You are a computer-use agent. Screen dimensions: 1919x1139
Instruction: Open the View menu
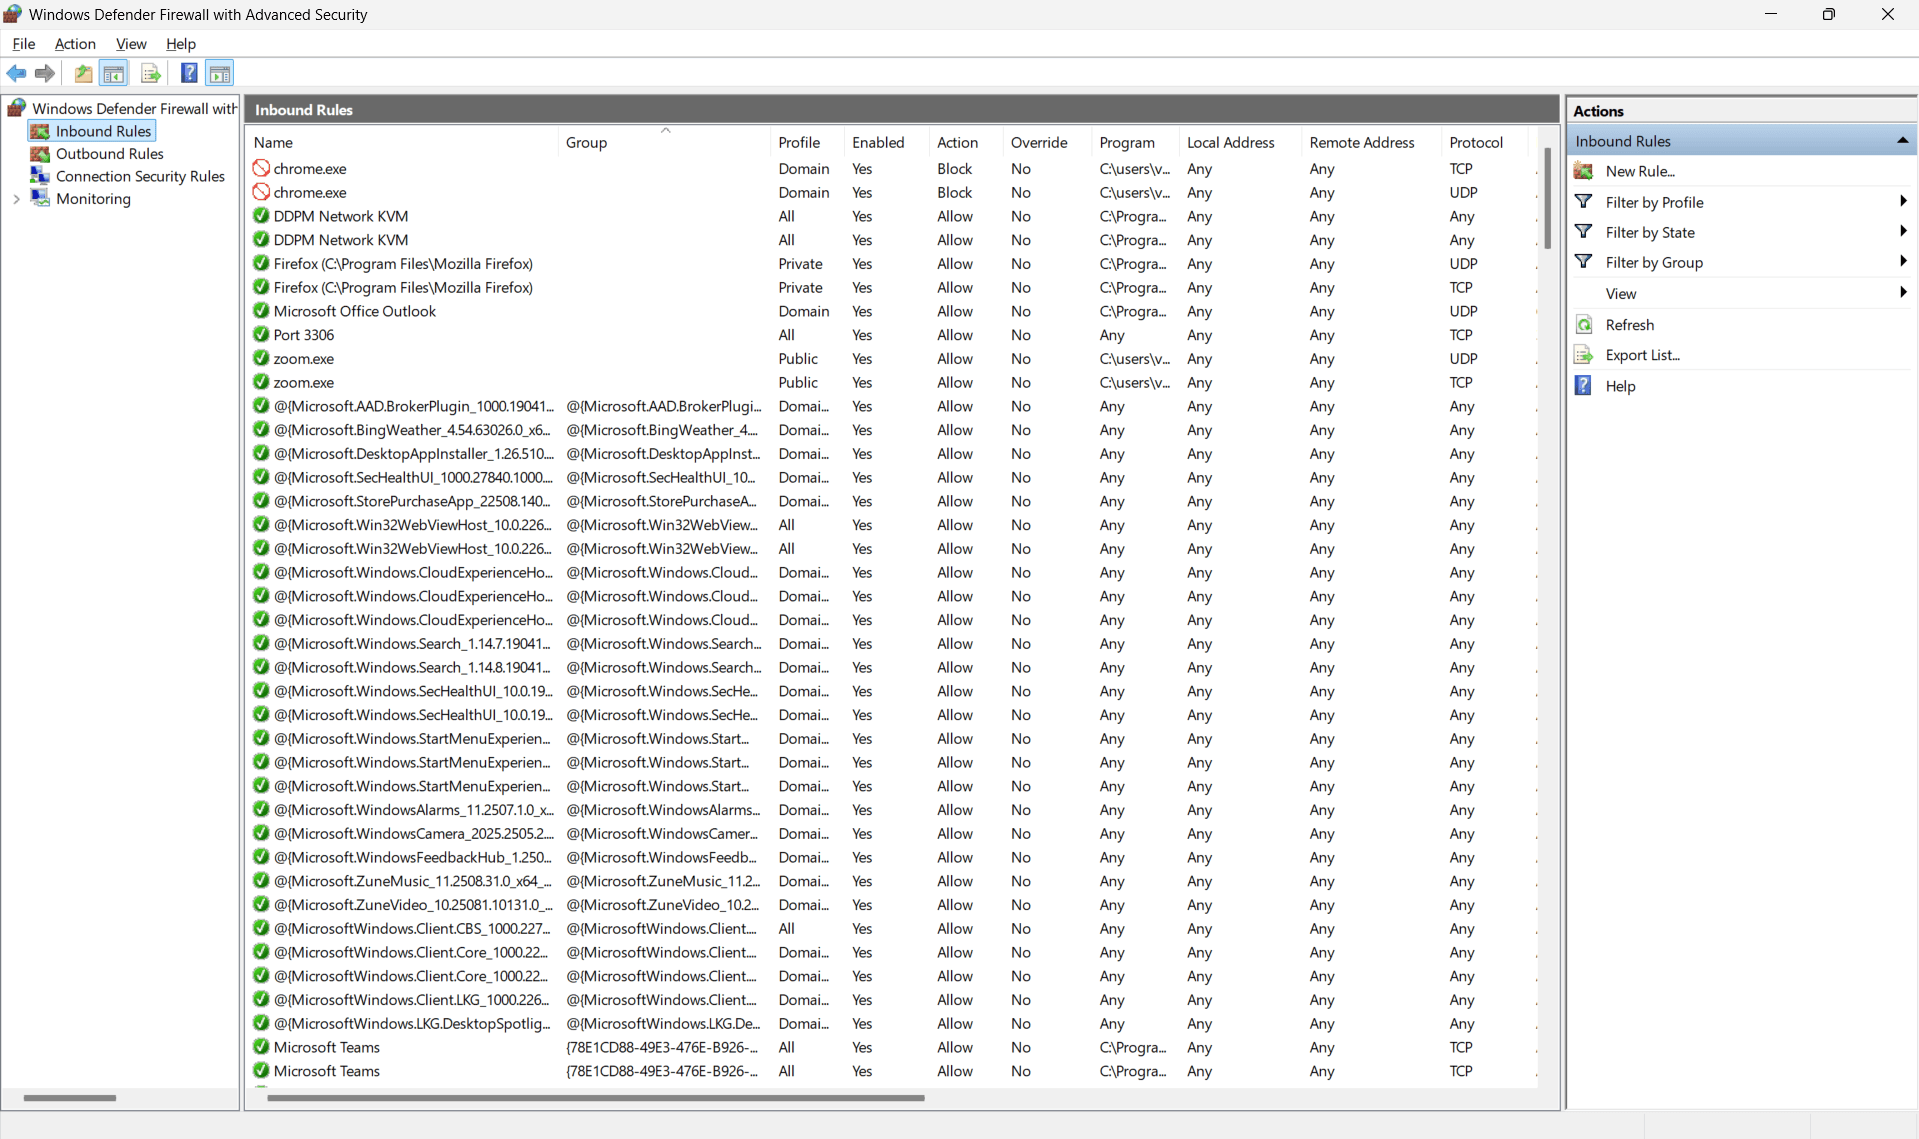[131, 44]
